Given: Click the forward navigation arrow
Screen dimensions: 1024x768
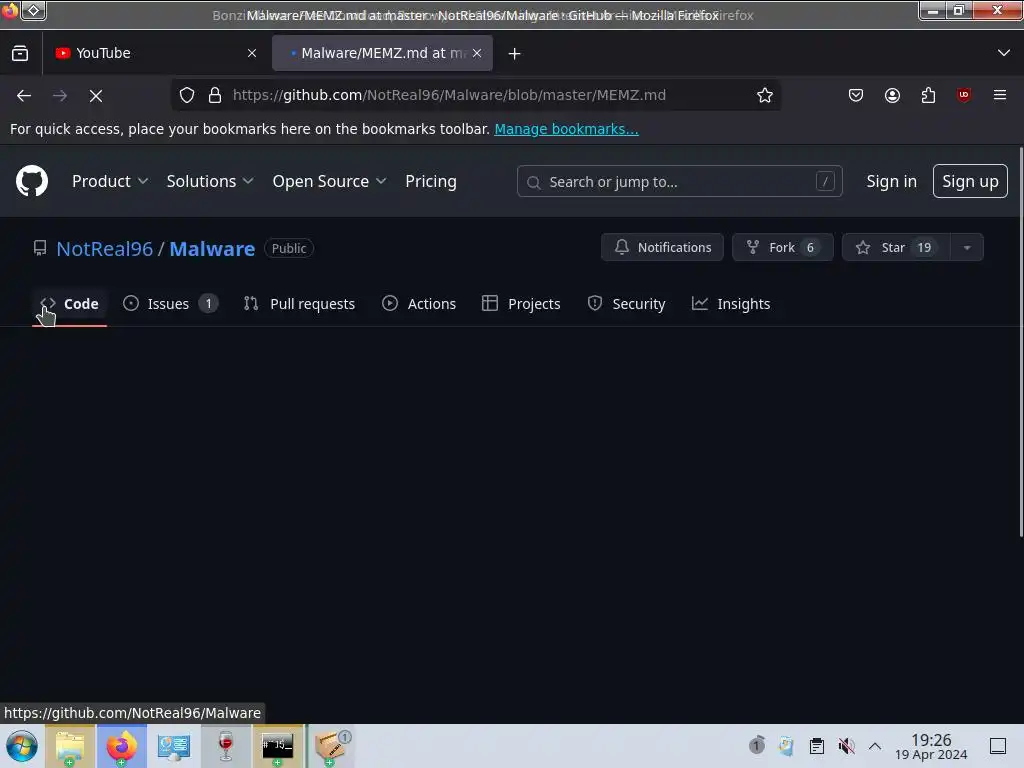Looking at the screenshot, I should tap(60, 95).
